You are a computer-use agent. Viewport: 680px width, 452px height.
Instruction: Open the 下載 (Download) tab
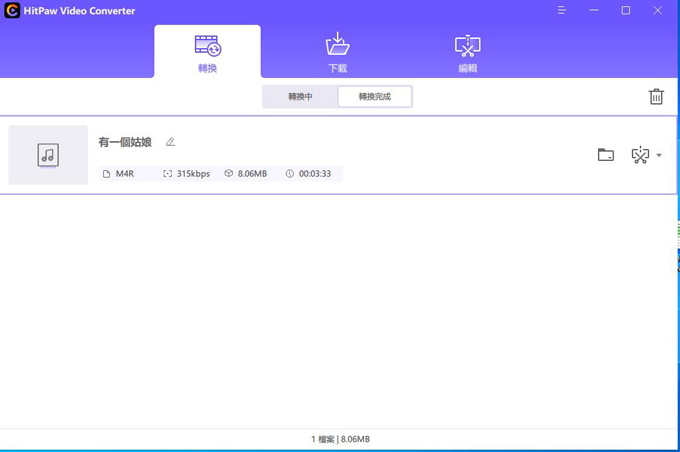pyautogui.click(x=338, y=52)
